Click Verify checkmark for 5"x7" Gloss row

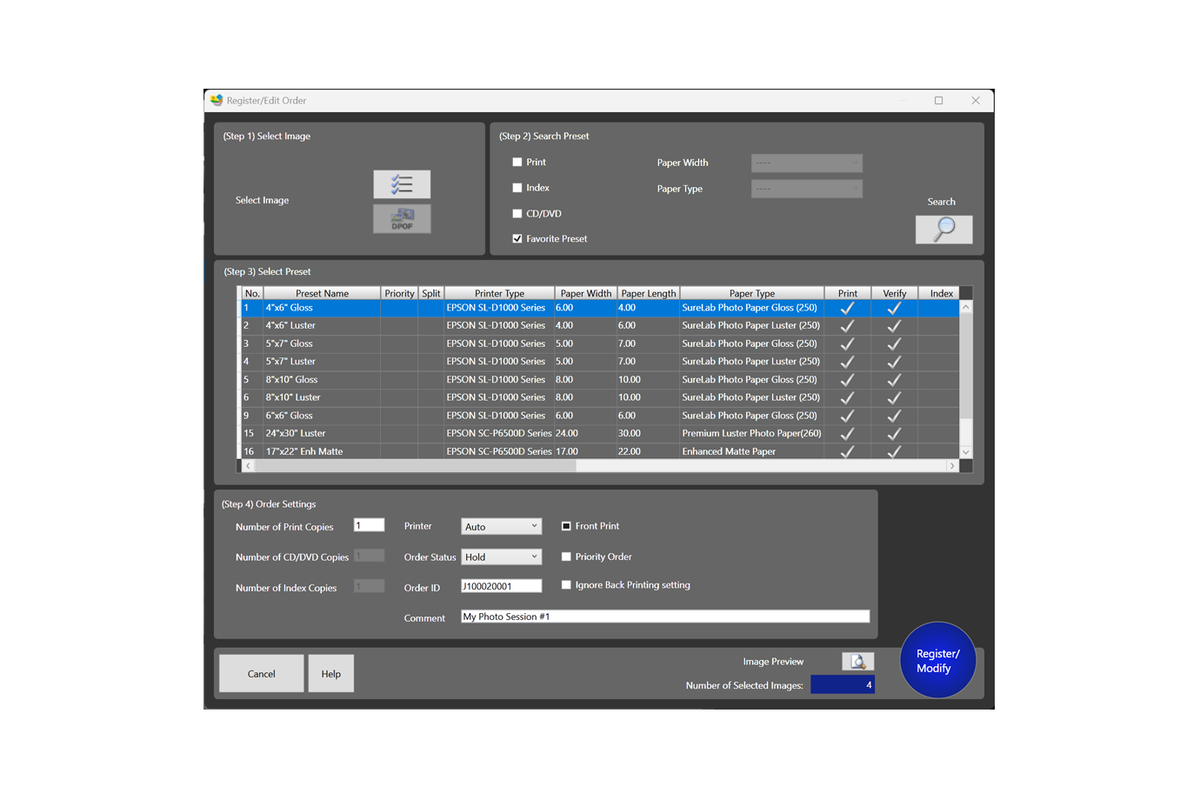pos(894,344)
